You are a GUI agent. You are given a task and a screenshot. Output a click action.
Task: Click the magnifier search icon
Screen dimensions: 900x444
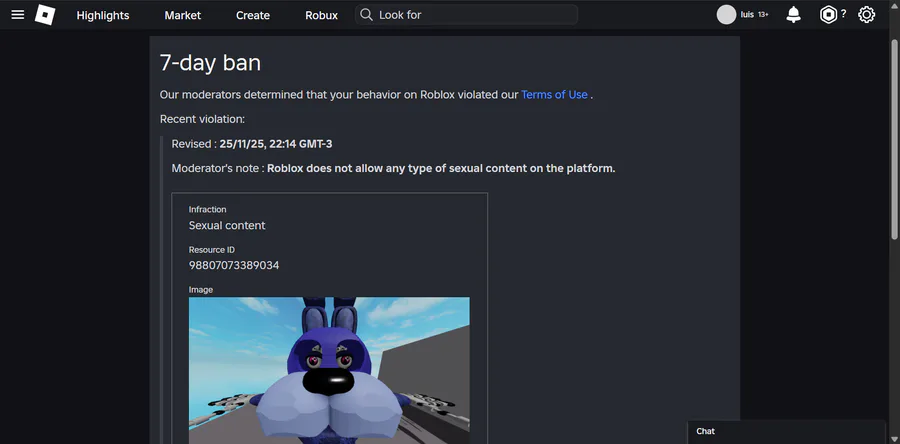(366, 15)
